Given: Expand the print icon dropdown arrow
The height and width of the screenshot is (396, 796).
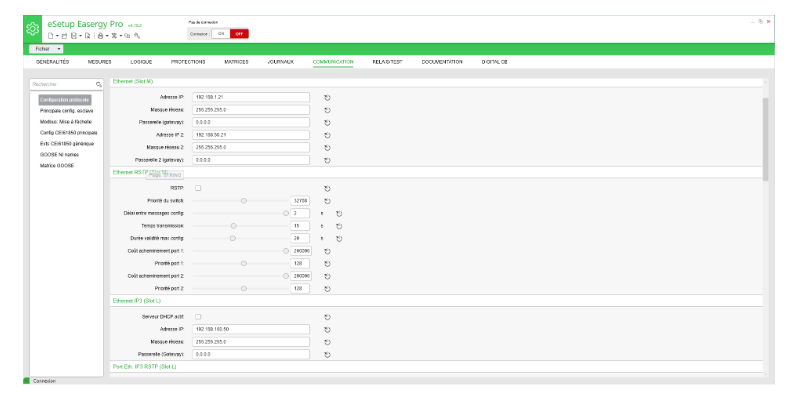Looking at the screenshot, I should pyautogui.click(x=107, y=36).
